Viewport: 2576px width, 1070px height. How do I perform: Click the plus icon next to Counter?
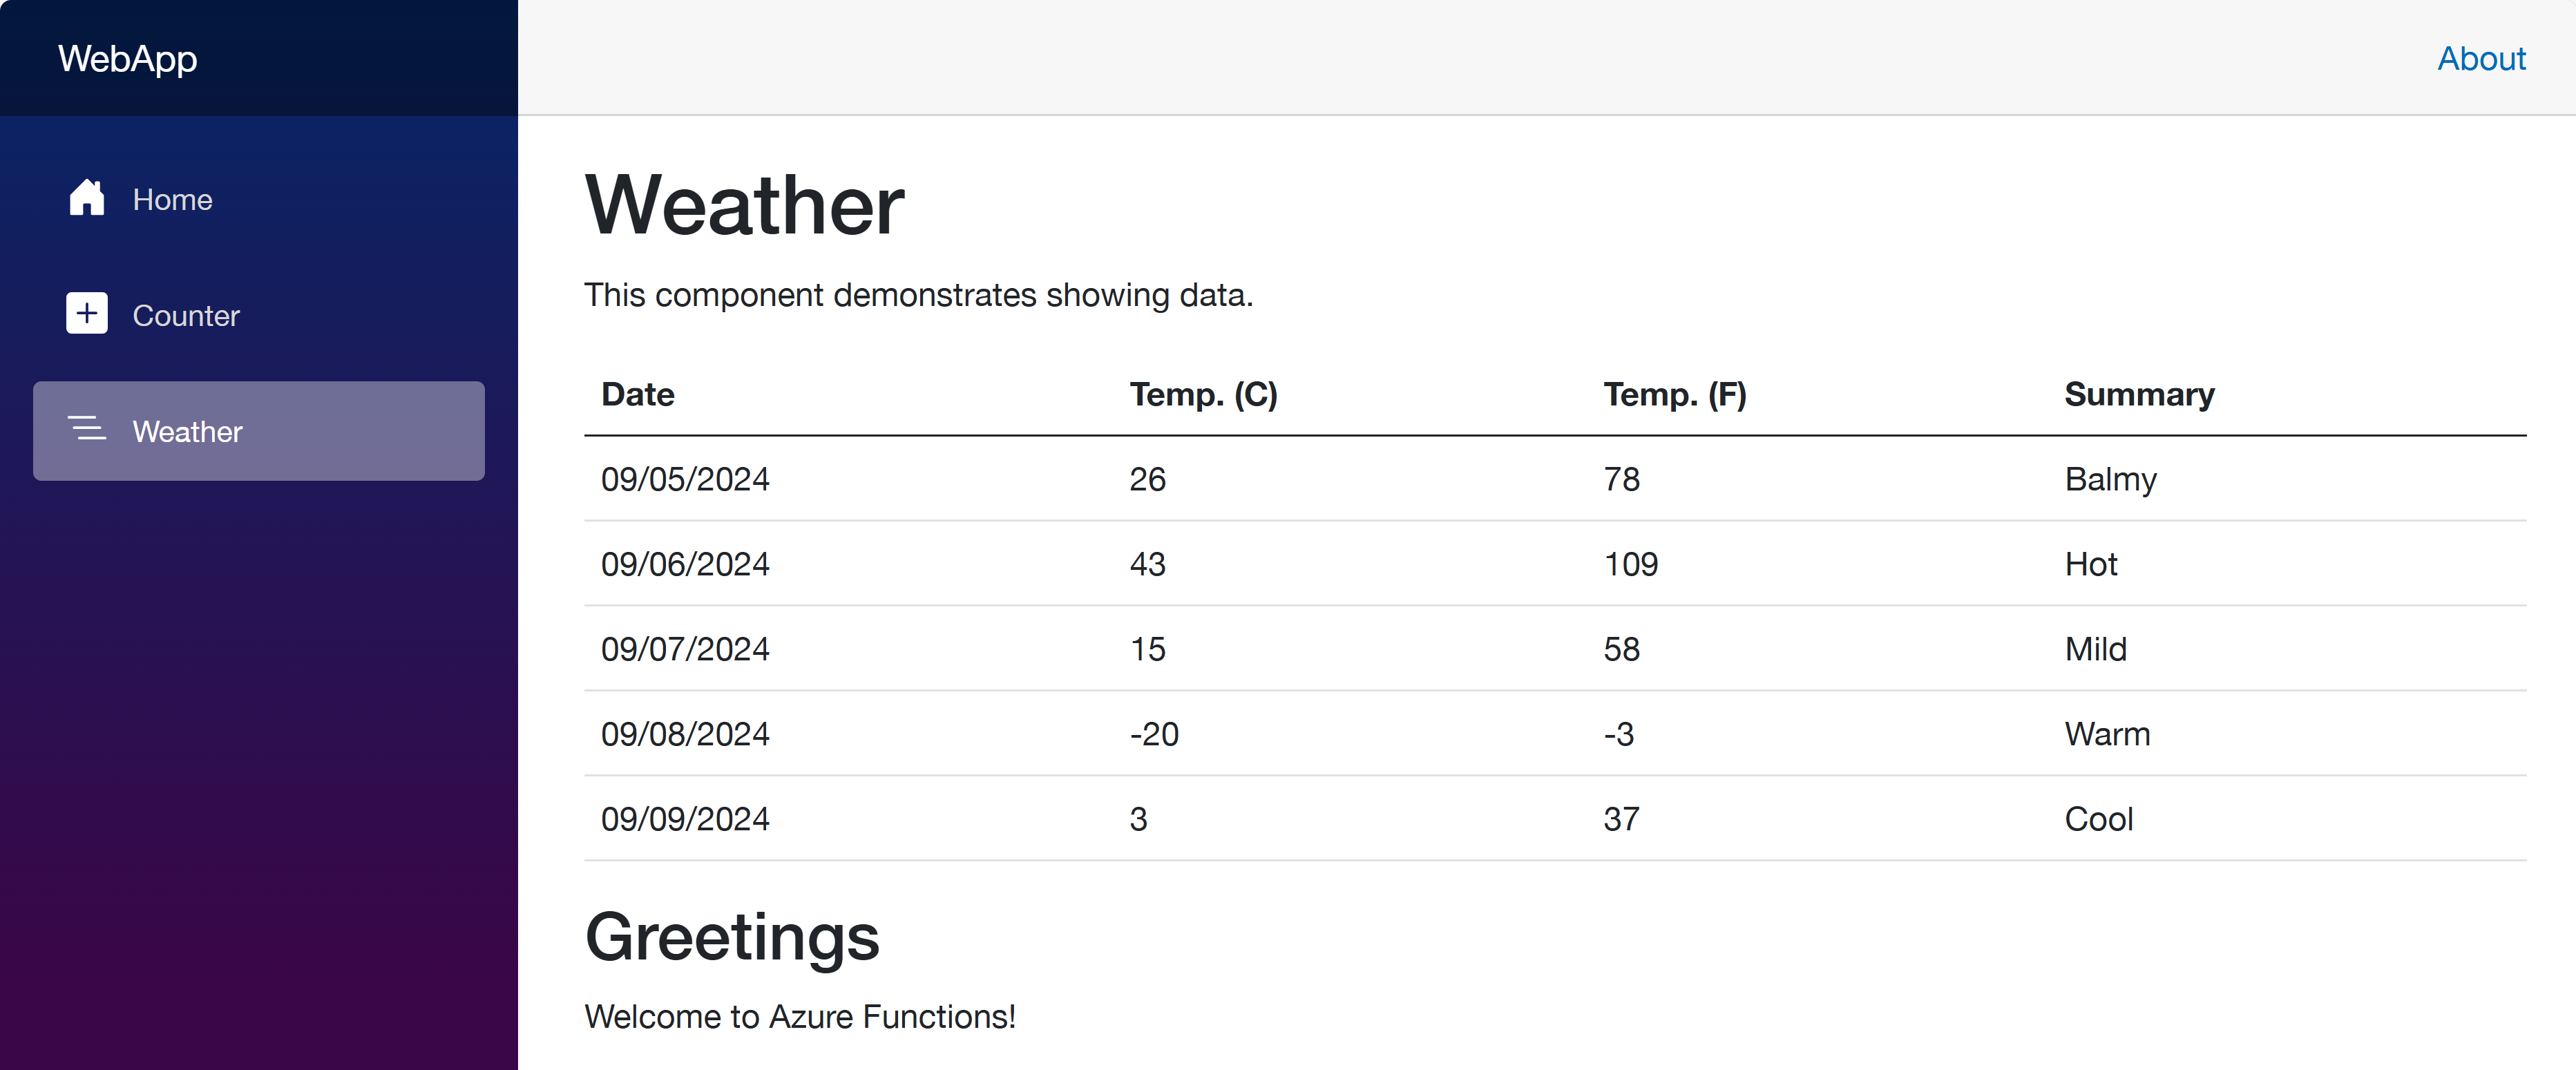(x=86, y=314)
